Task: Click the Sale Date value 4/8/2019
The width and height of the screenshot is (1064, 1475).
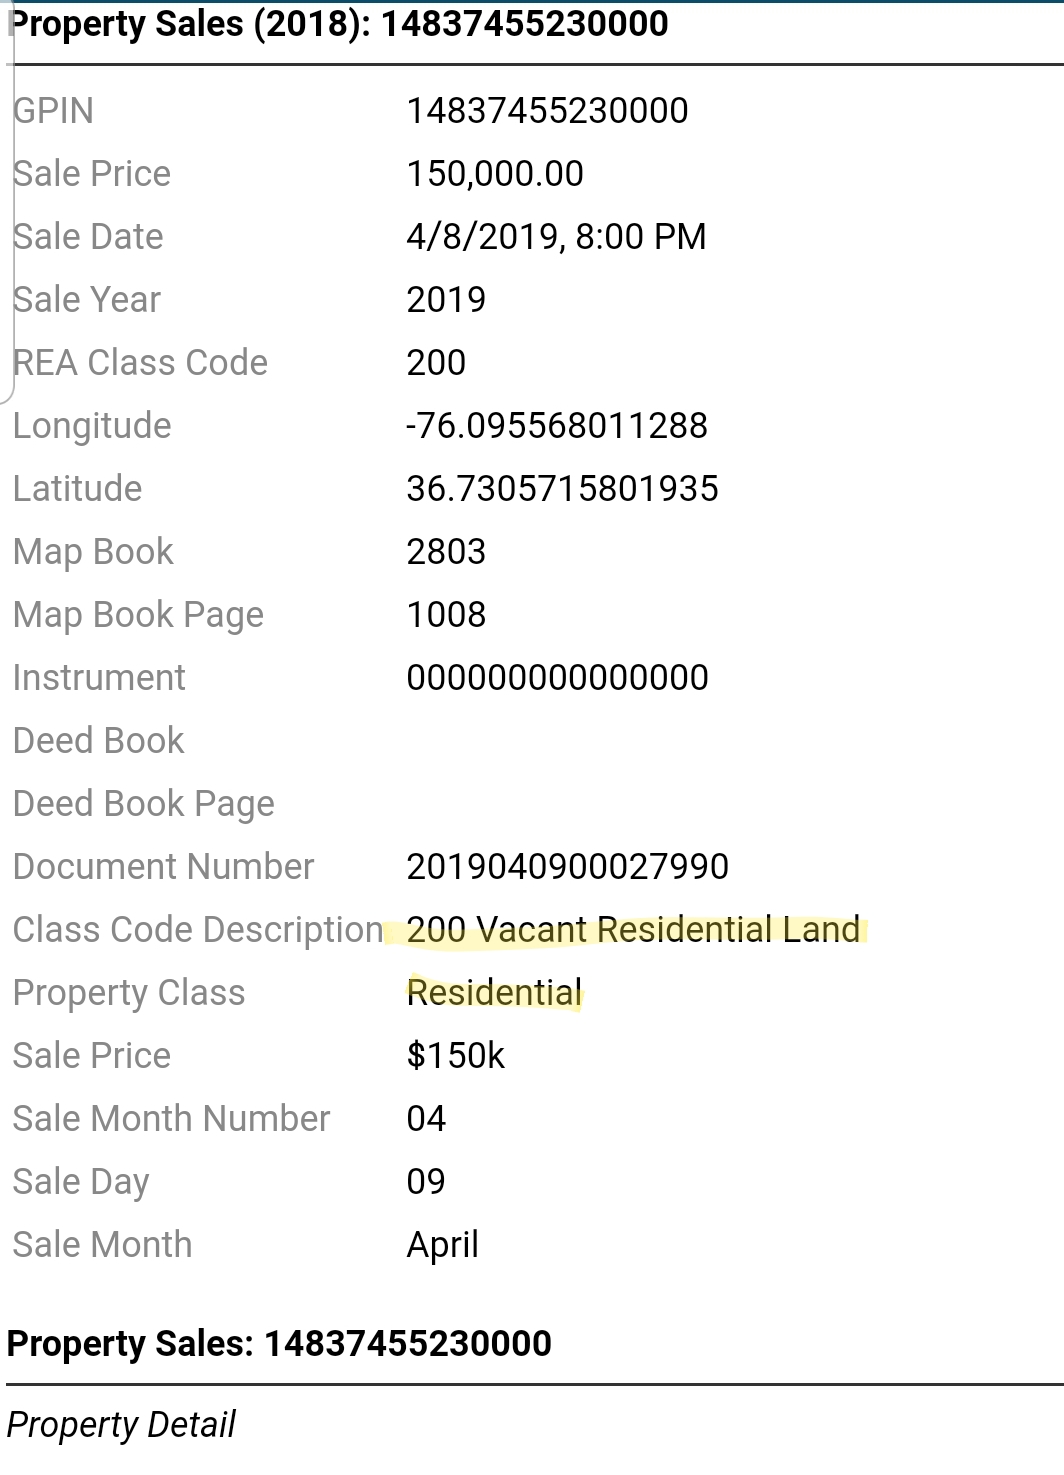Action: click(556, 237)
